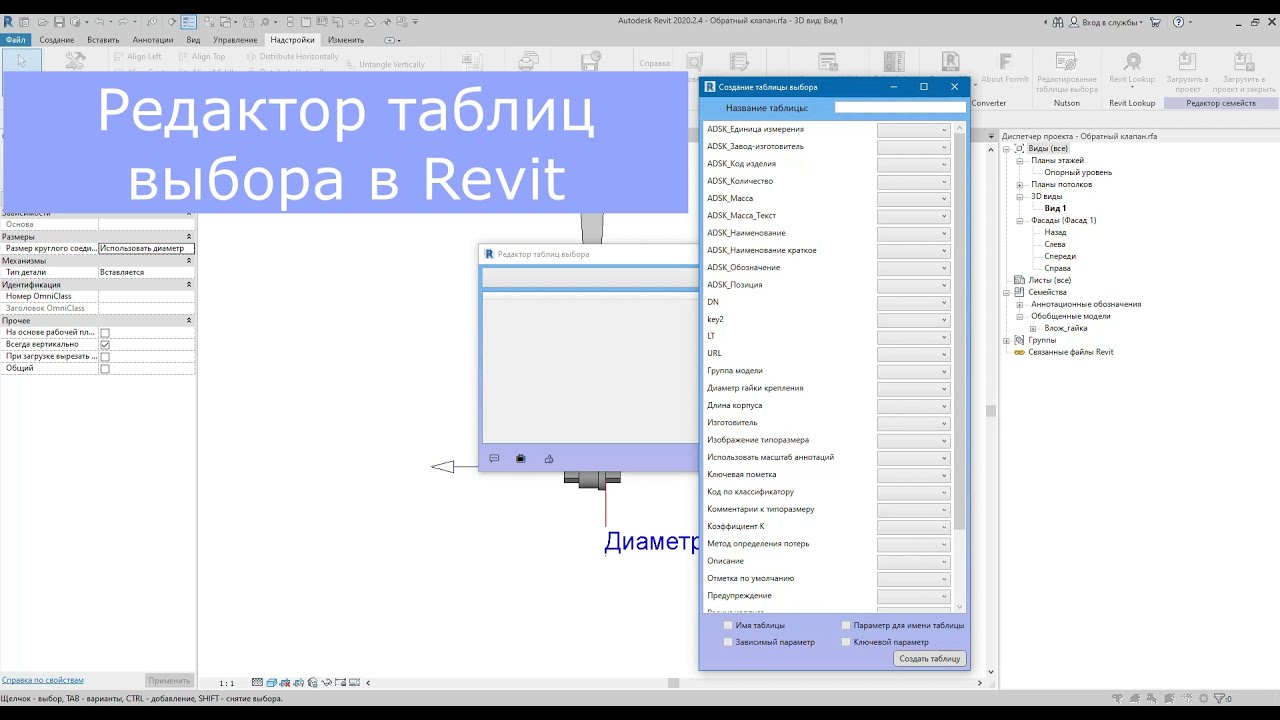Click the view scale 1 : 1 control
The height and width of the screenshot is (720, 1280).
point(227,683)
